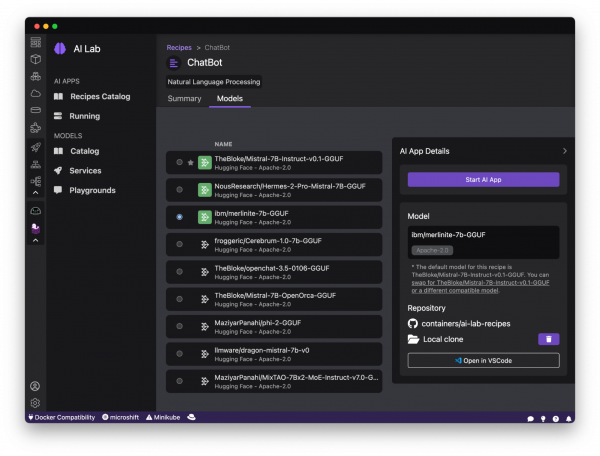Click the Start AI App button
Screen dimensions: 600x456
click(x=483, y=180)
